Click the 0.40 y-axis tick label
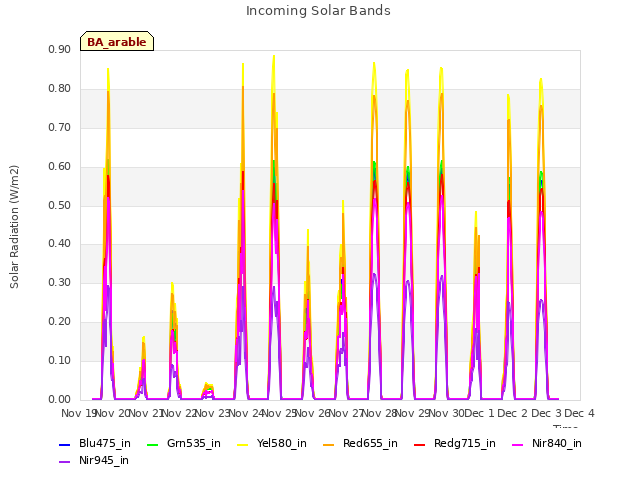 pyautogui.click(x=60, y=244)
